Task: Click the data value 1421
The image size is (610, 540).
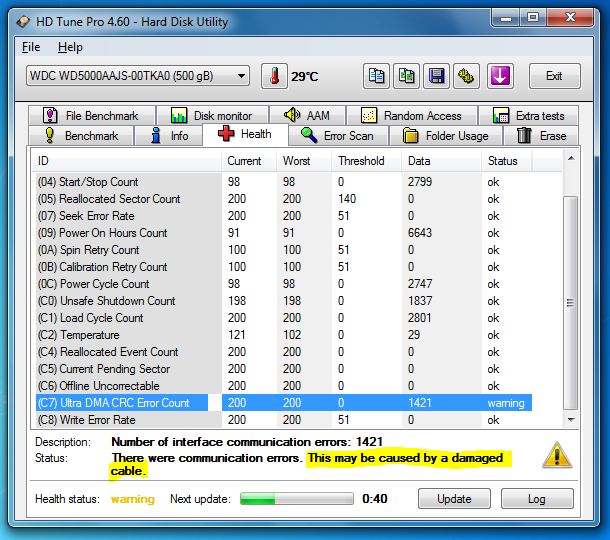Action: [420, 403]
